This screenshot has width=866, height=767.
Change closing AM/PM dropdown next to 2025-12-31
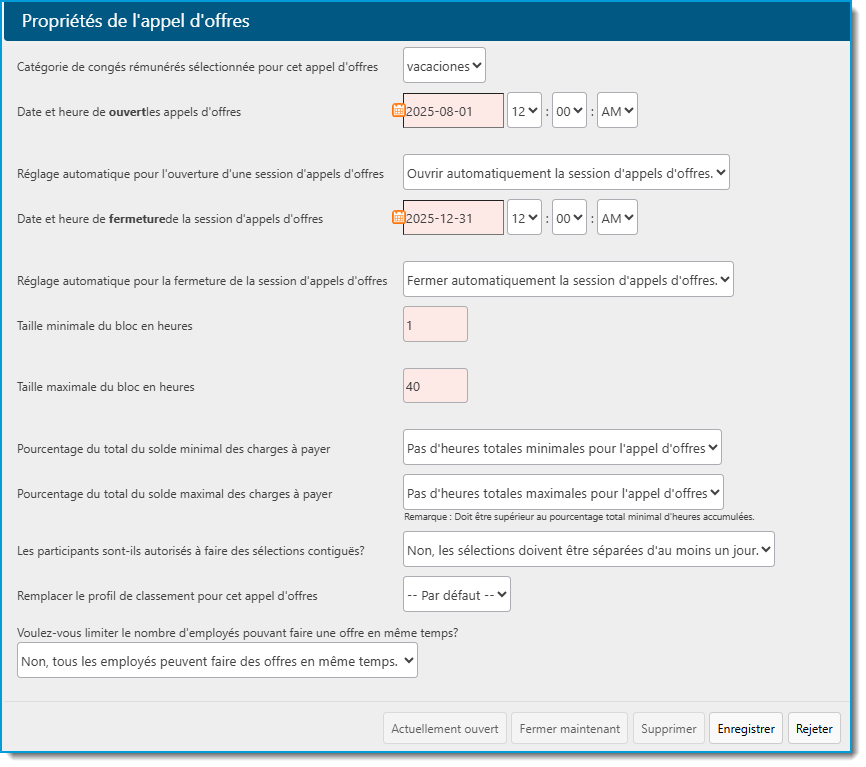tap(617, 218)
